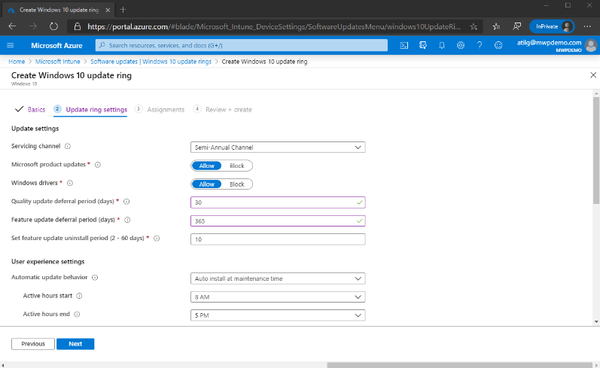Image resolution: width=600 pixels, height=368 pixels.
Task: Click the horizontal scrollbar thumb at bottom
Action: (460, 365)
